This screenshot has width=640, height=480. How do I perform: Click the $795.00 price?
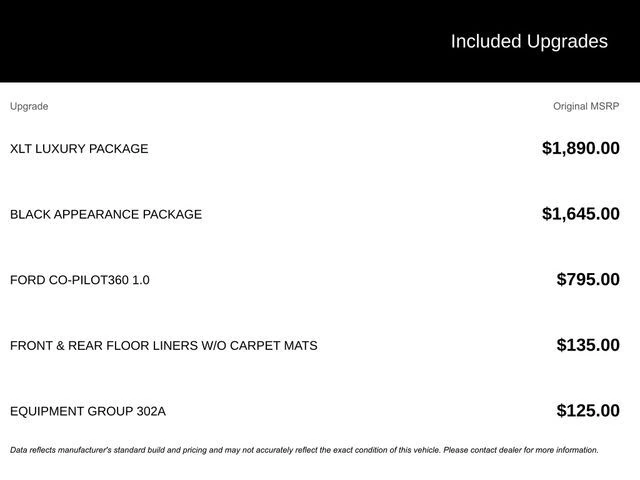pos(588,280)
